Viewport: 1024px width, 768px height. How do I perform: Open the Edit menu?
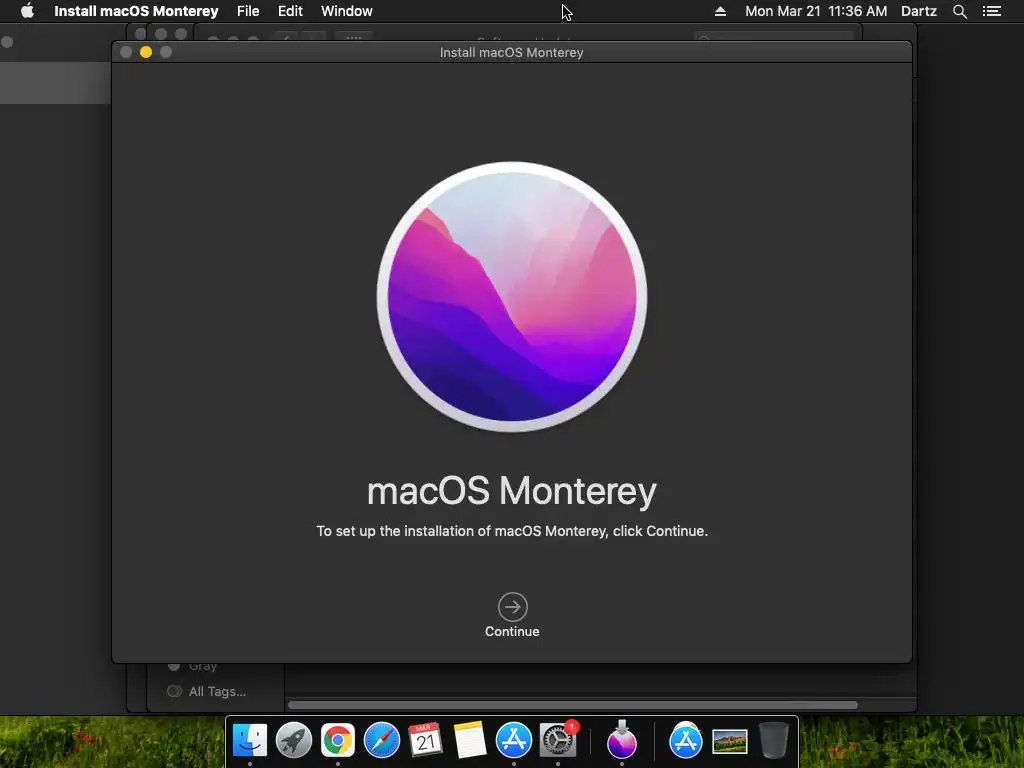point(290,11)
